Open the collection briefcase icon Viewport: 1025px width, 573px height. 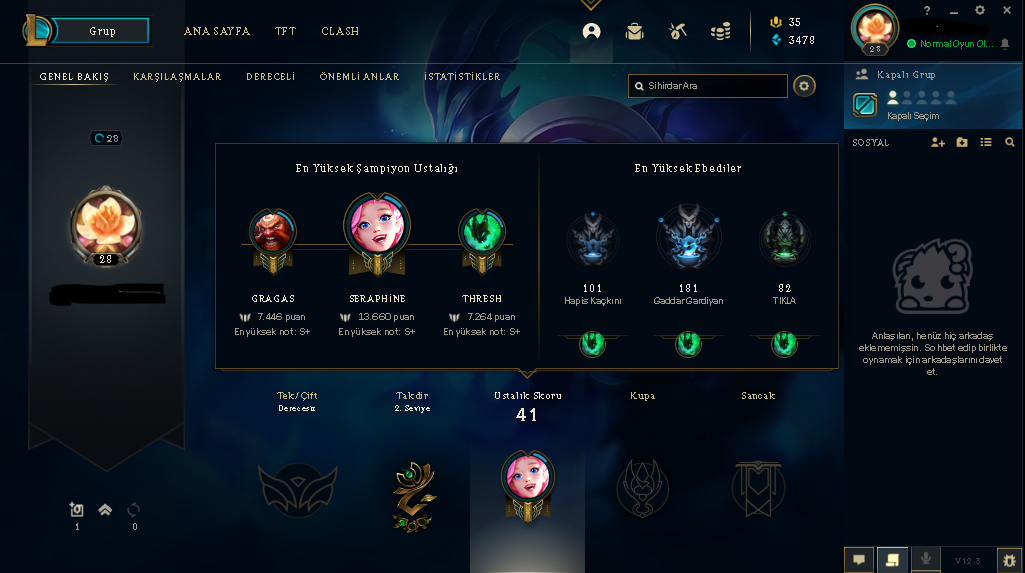click(x=634, y=31)
